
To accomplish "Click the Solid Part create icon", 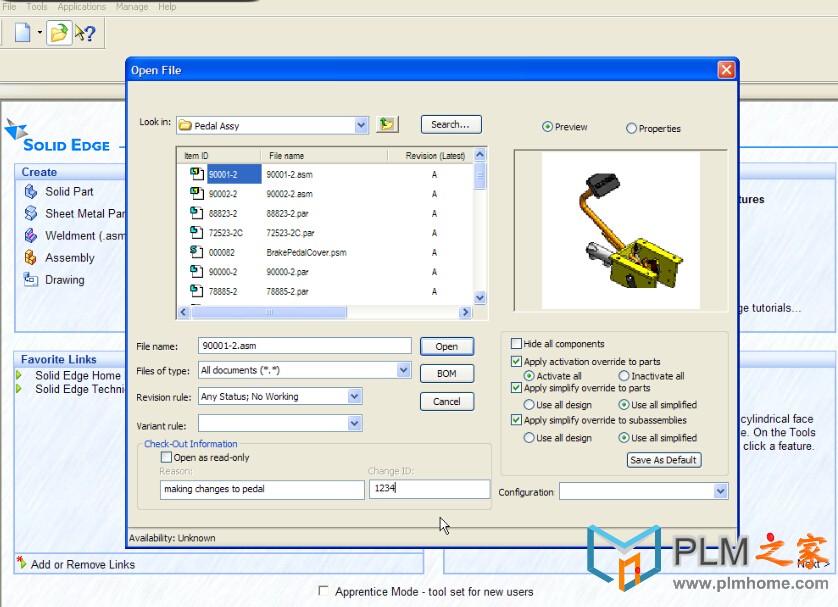I will pos(31,191).
